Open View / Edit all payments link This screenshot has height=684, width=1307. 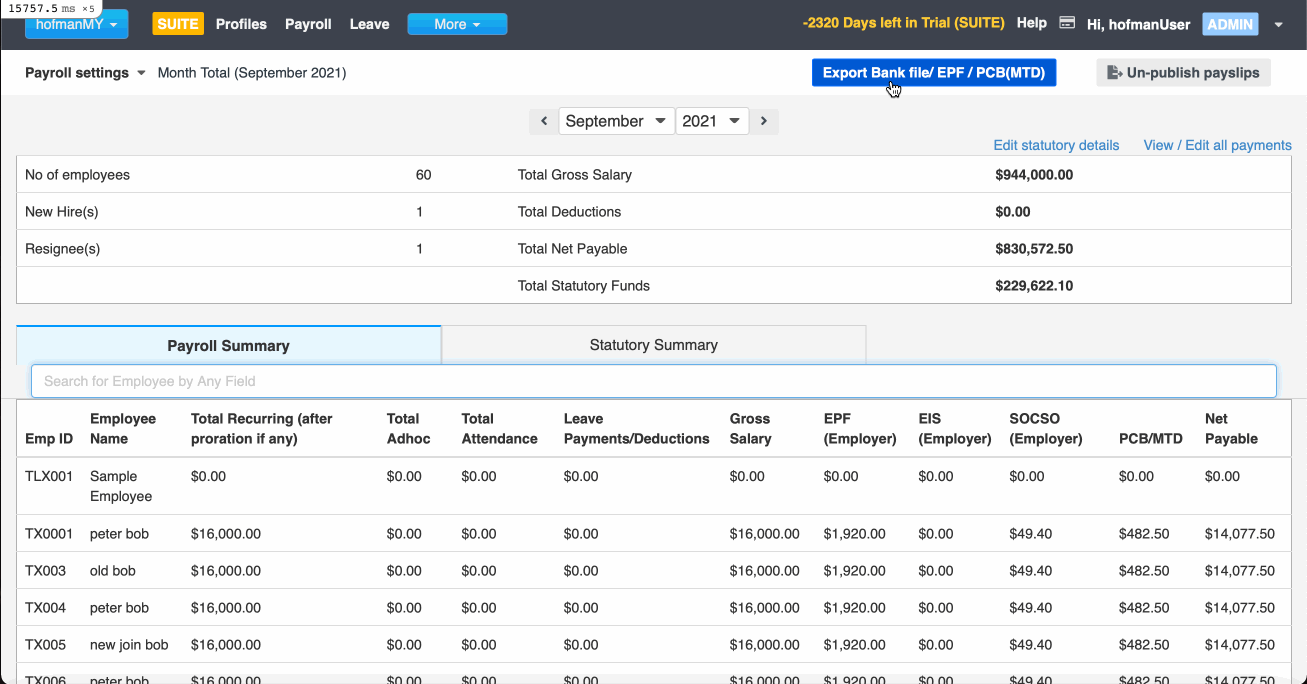(x=1217, y=145)
